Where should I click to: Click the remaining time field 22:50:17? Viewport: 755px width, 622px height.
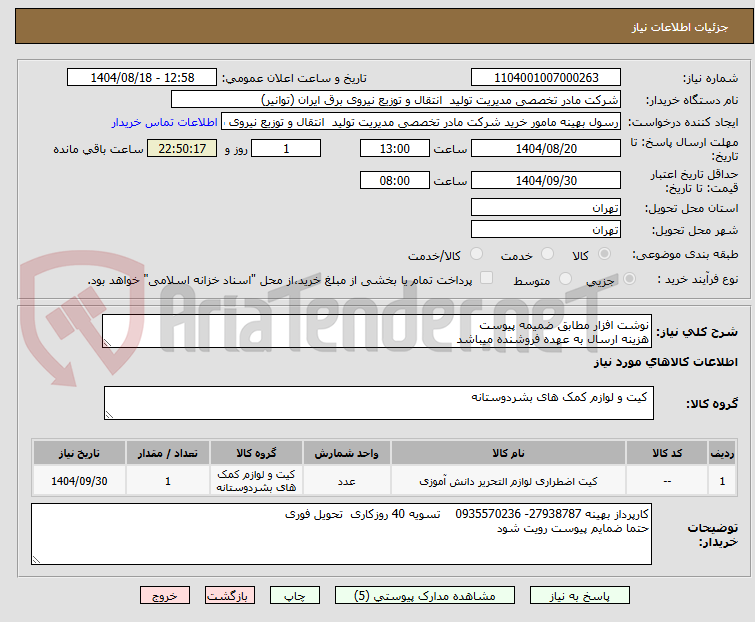182,148
